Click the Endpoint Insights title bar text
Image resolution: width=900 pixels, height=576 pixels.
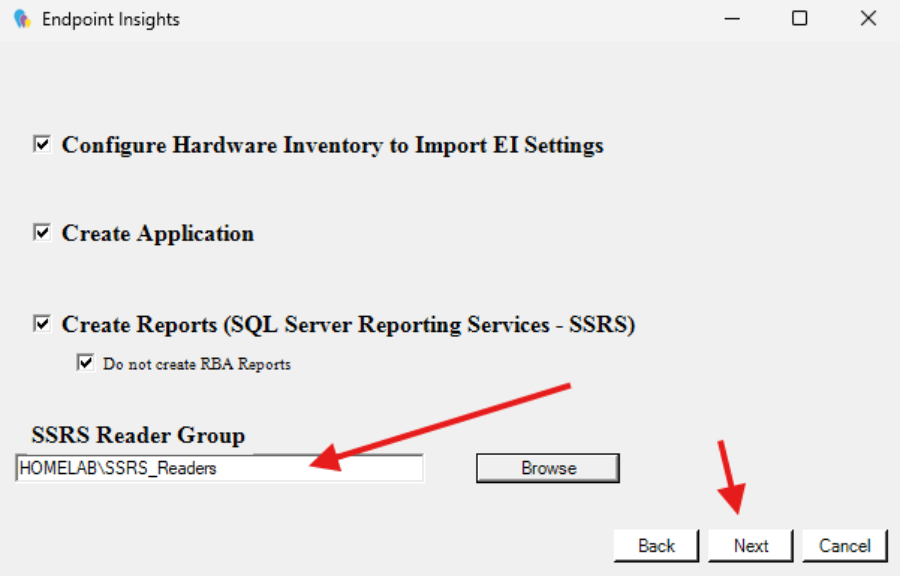coord(110,18)
